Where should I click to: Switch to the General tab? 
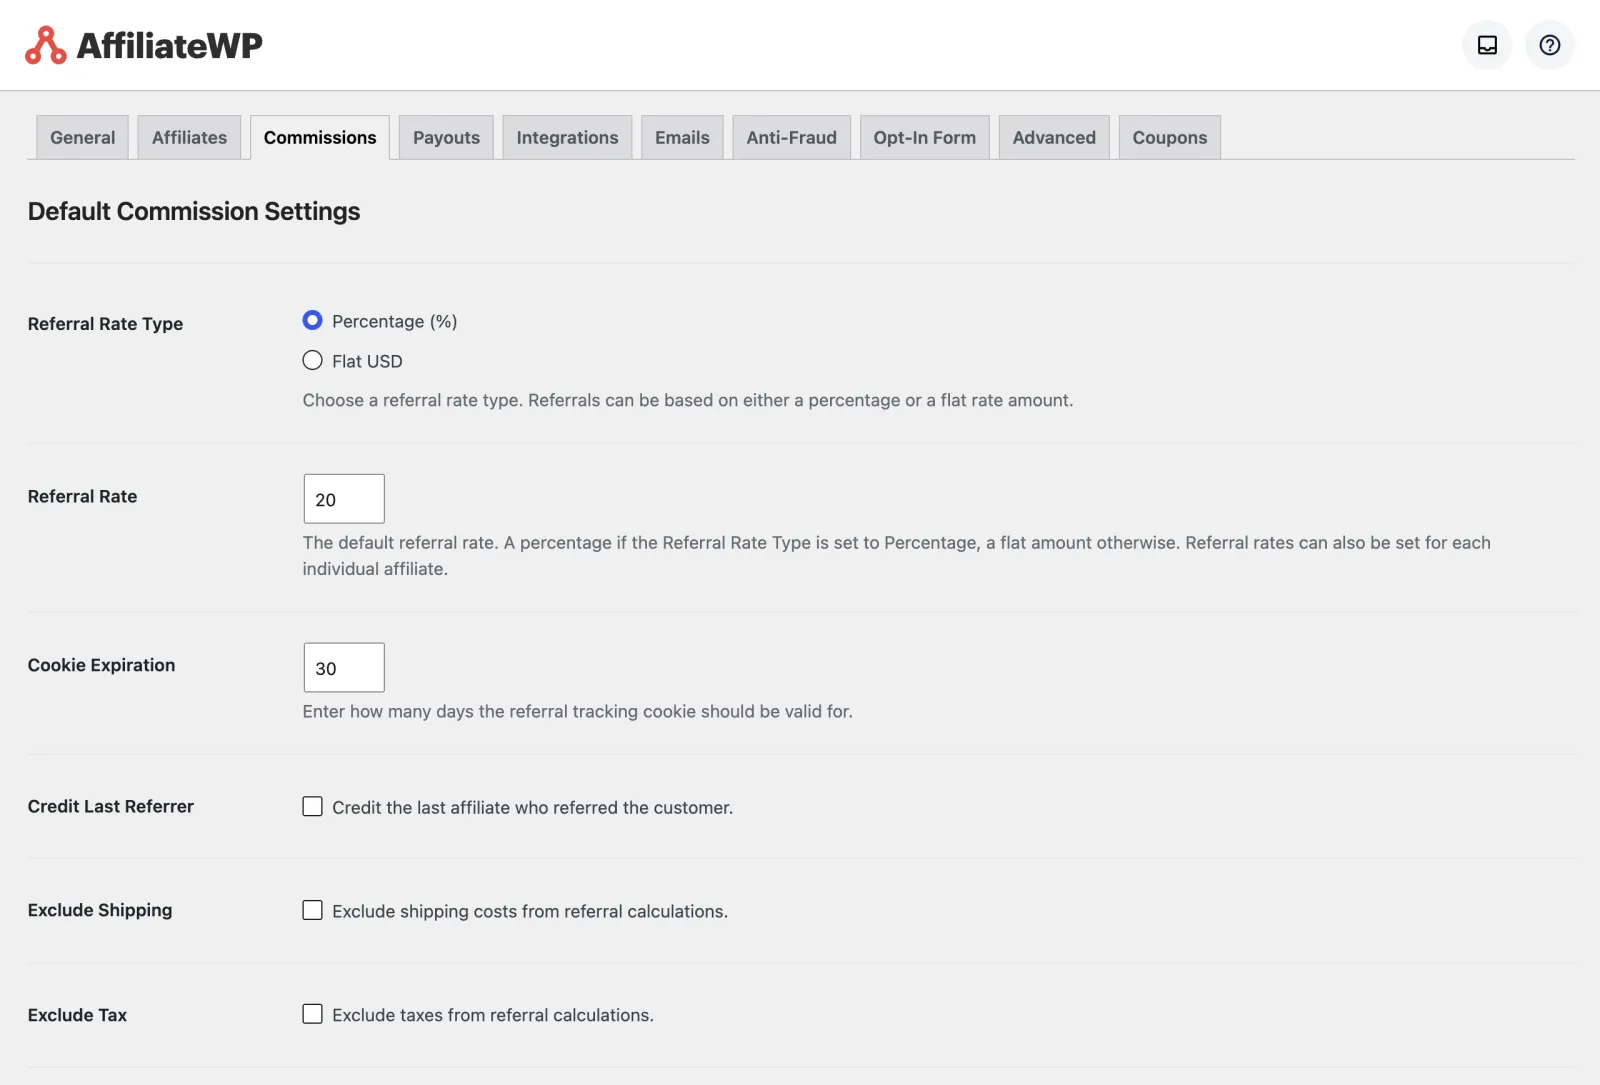click(83, 137)
